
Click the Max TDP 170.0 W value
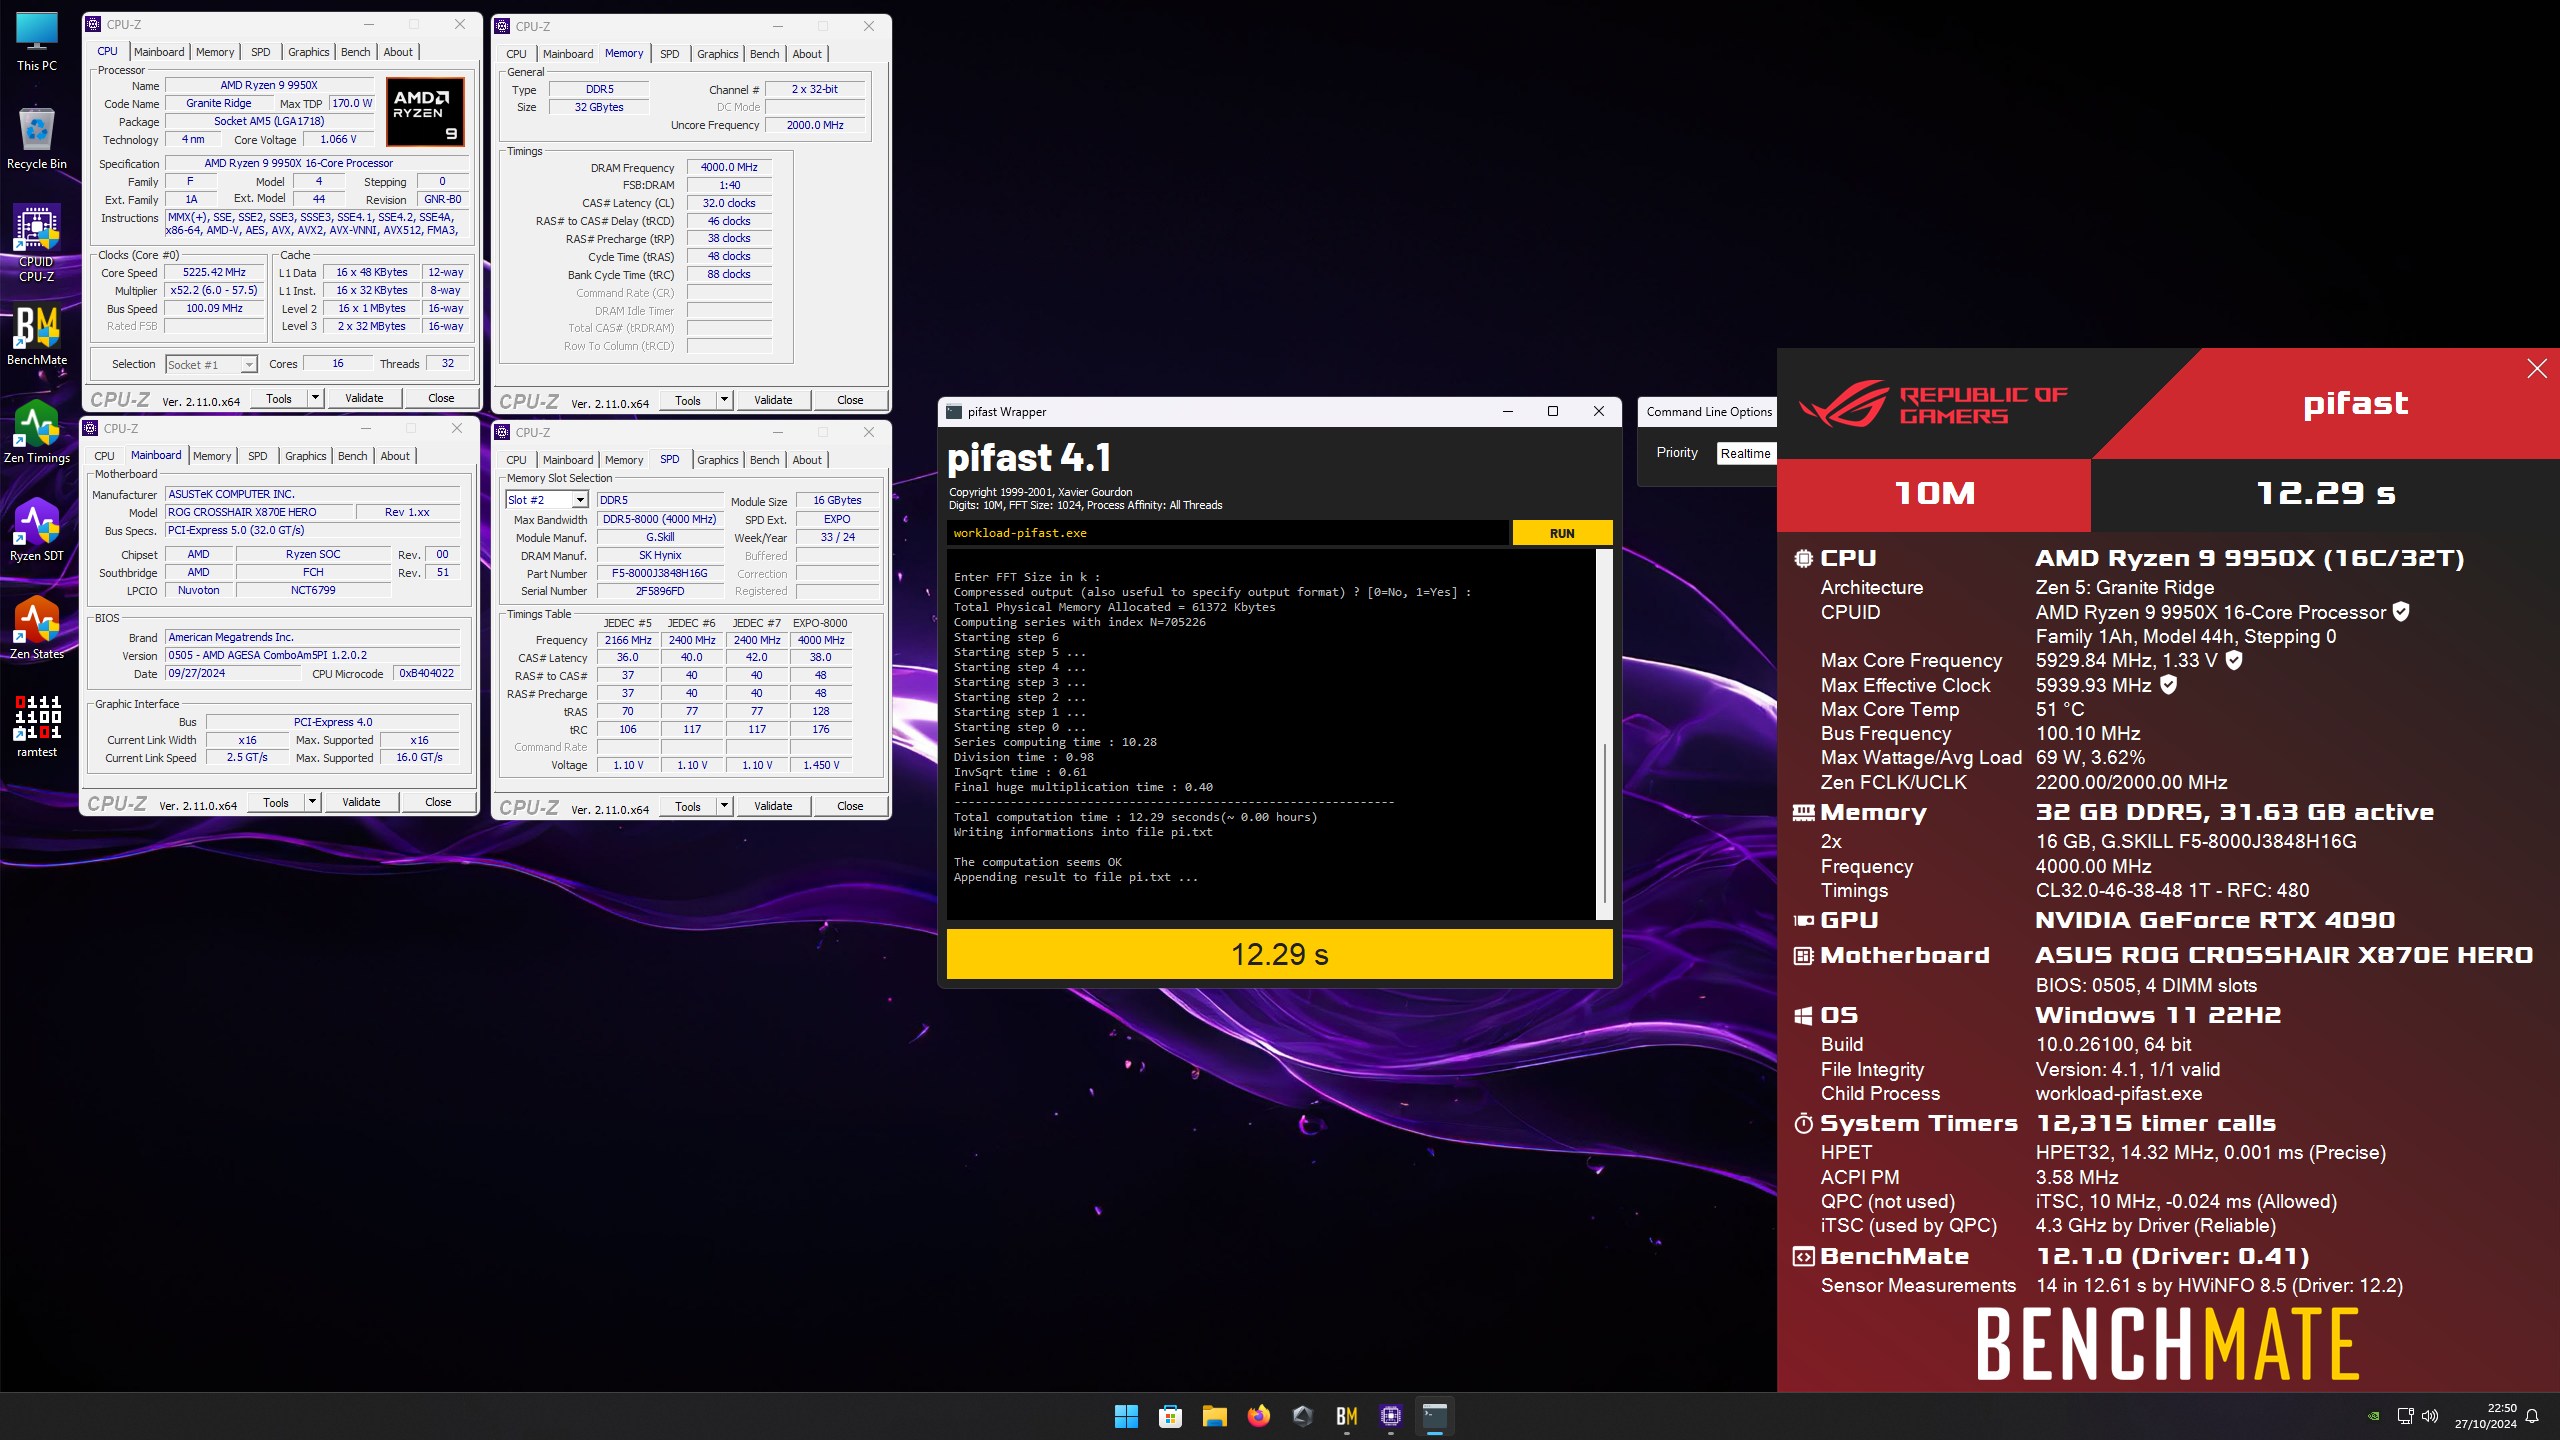352,103
